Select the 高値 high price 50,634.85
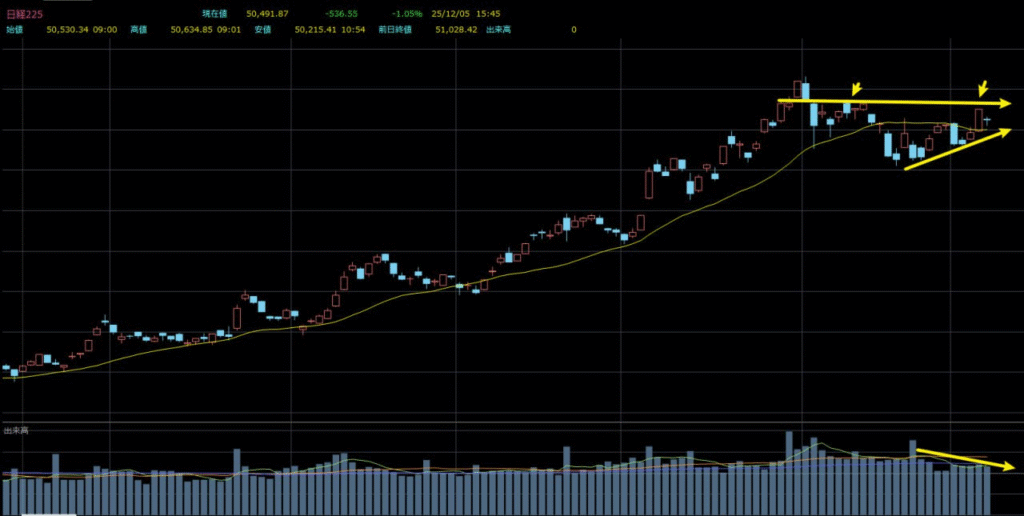 190,30
